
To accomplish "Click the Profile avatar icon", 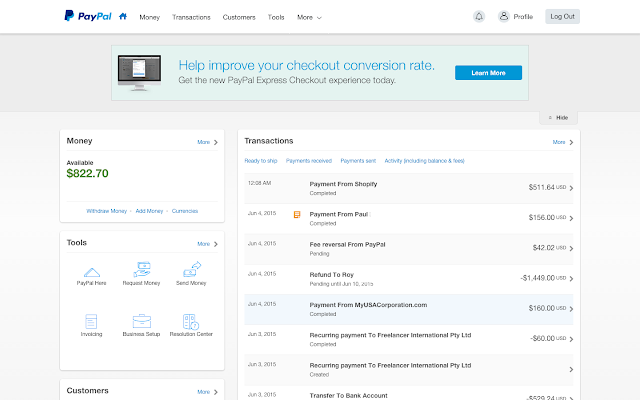I will [504, 16].
